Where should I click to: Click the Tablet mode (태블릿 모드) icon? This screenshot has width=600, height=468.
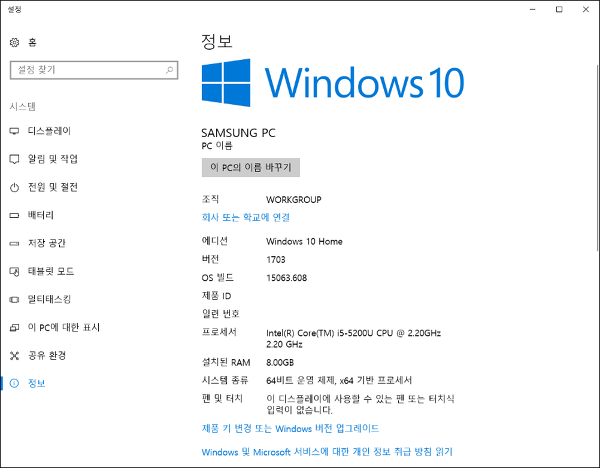(14, 272)
